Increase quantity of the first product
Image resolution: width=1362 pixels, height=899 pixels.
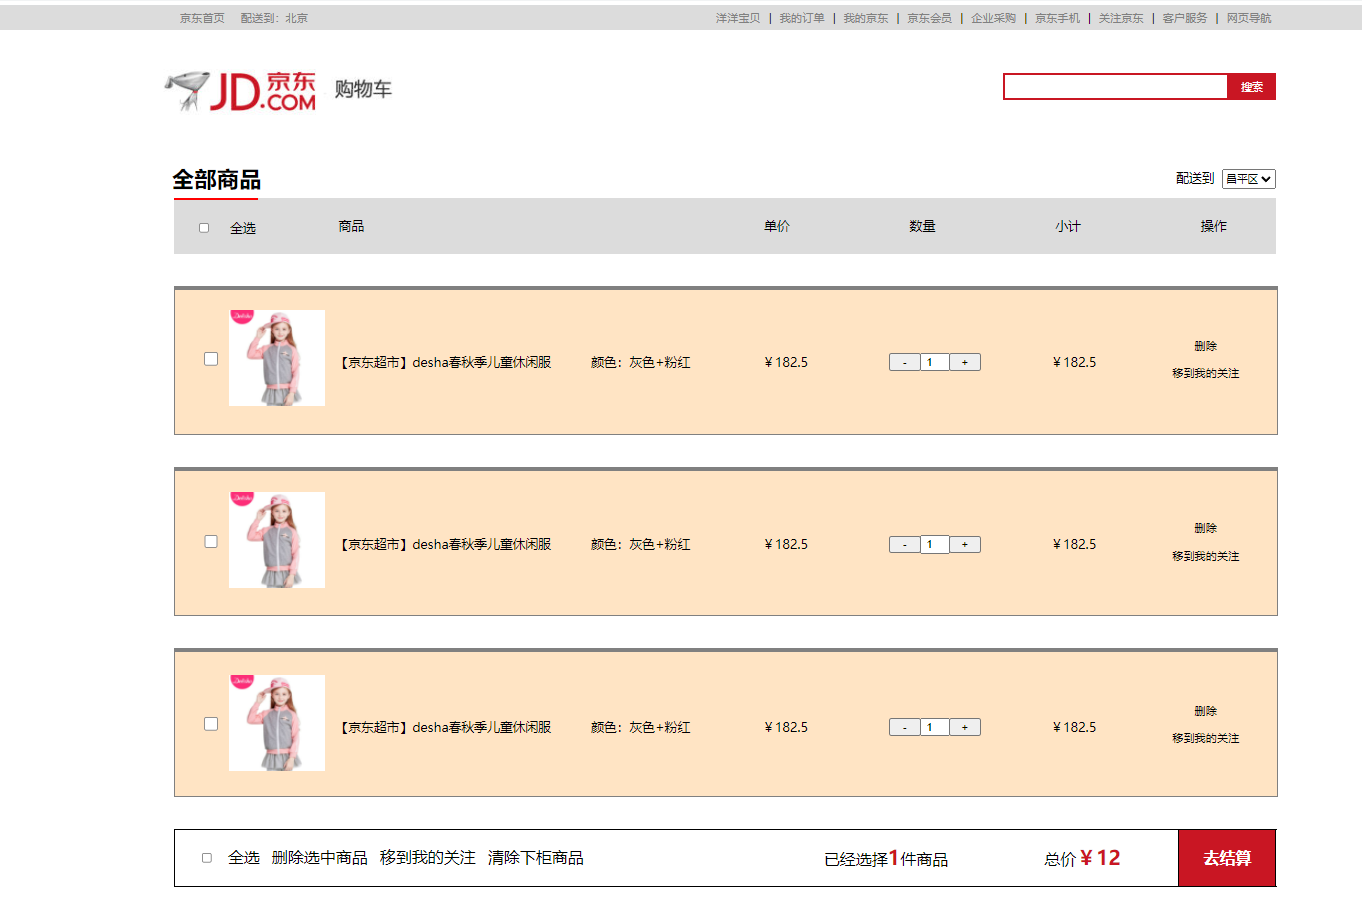click(965, 363)
